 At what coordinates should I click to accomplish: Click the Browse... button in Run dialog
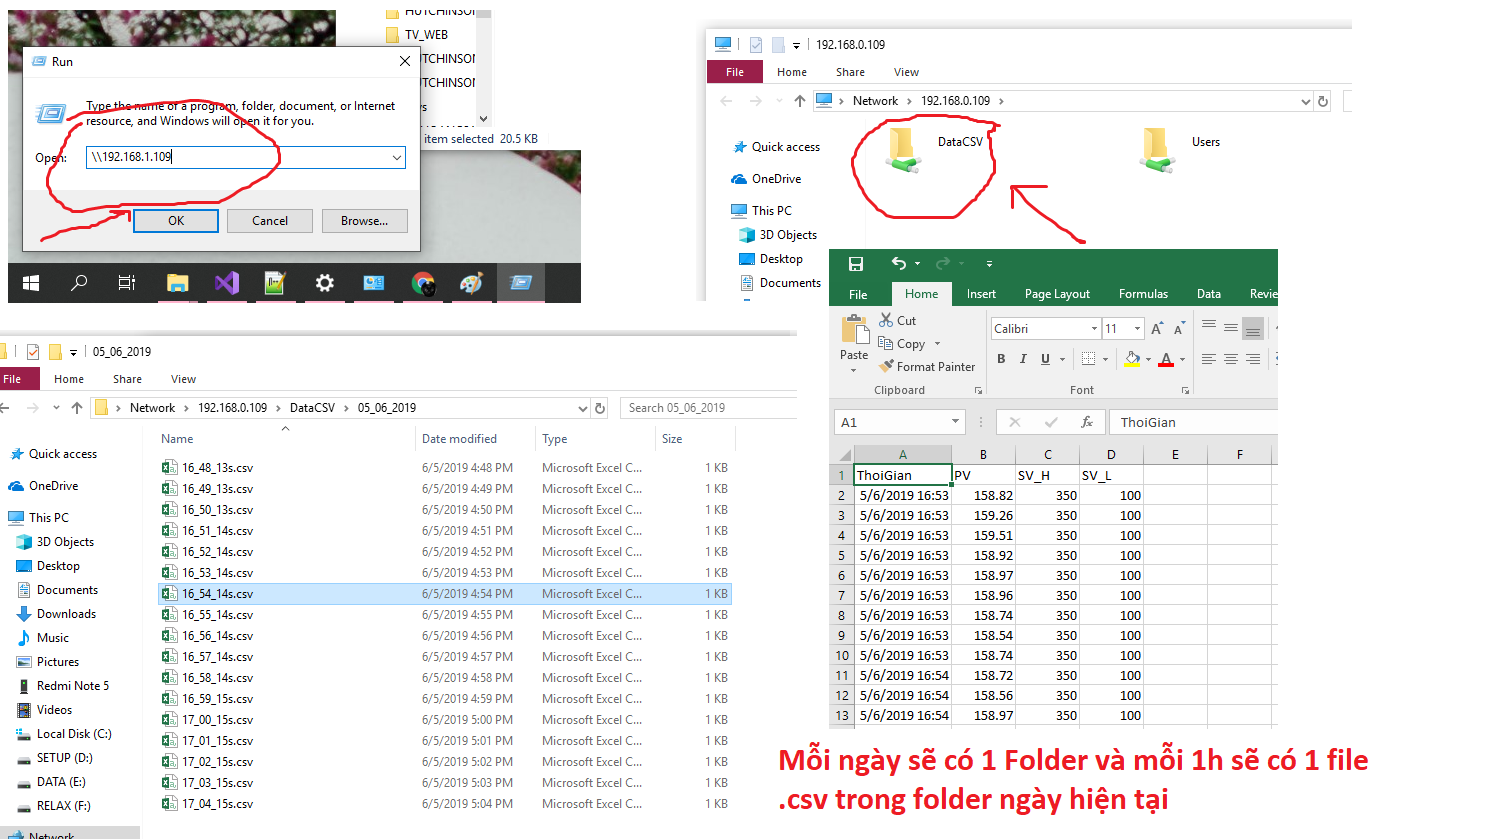pyautogui.click(x=364, y=221)
